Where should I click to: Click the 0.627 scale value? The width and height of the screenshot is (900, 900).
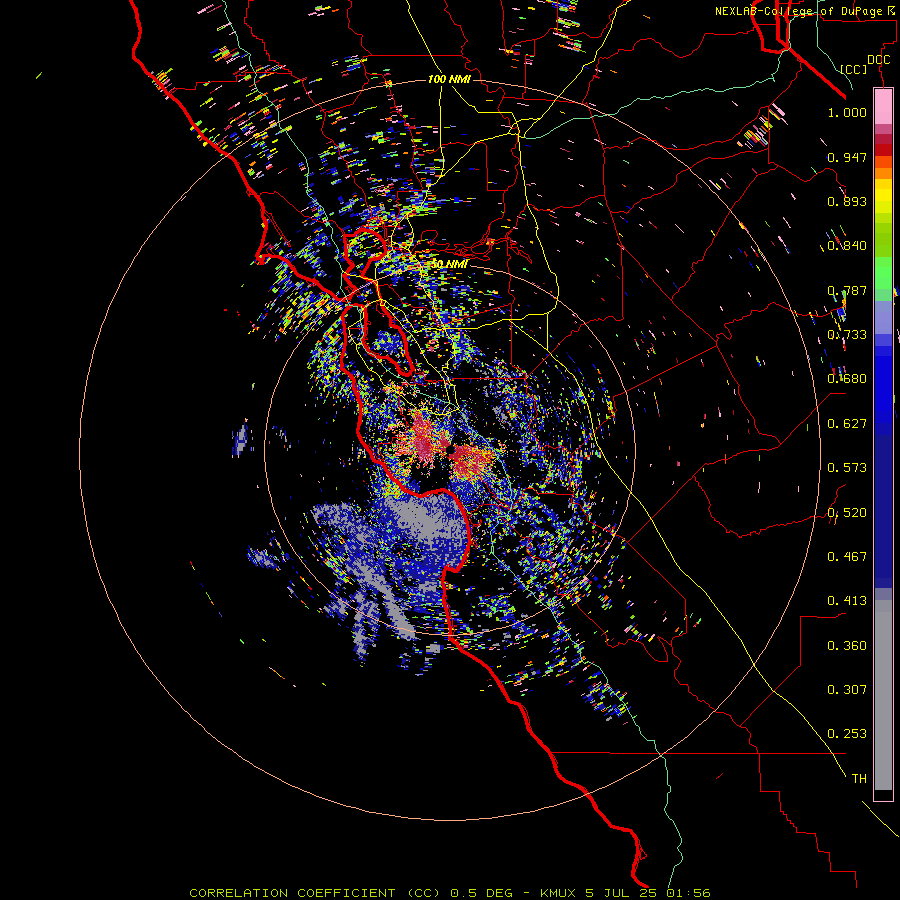pyautogui.click(x=847, y=424)
